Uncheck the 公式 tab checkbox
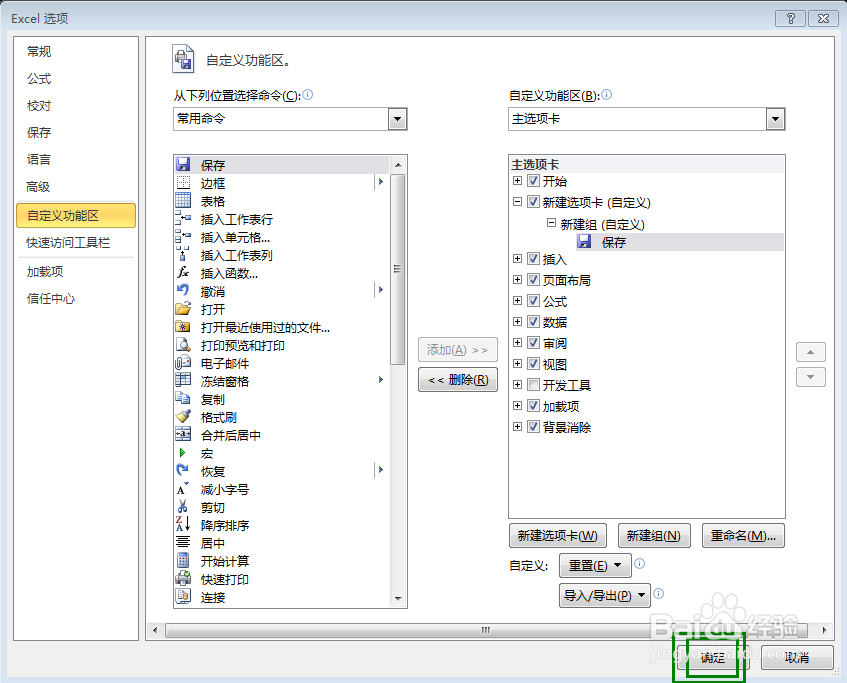The height and width of the screenshot is (683, 847). tap(533, 301)
